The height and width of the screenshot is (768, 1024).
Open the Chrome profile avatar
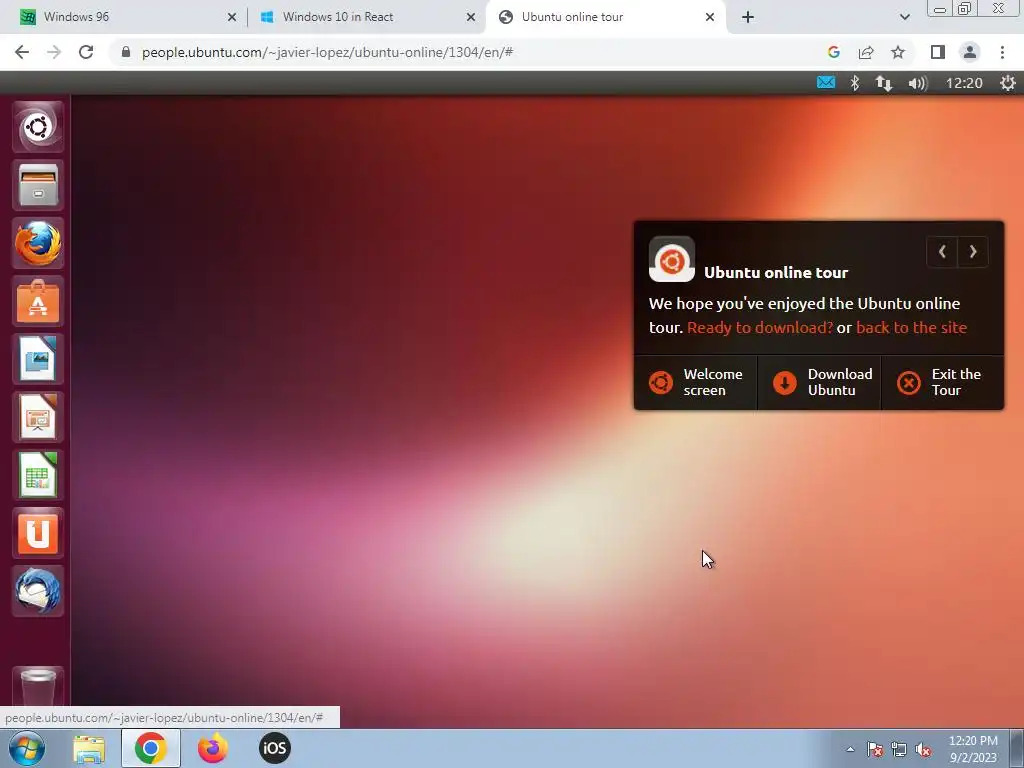[x=970, y=52]
